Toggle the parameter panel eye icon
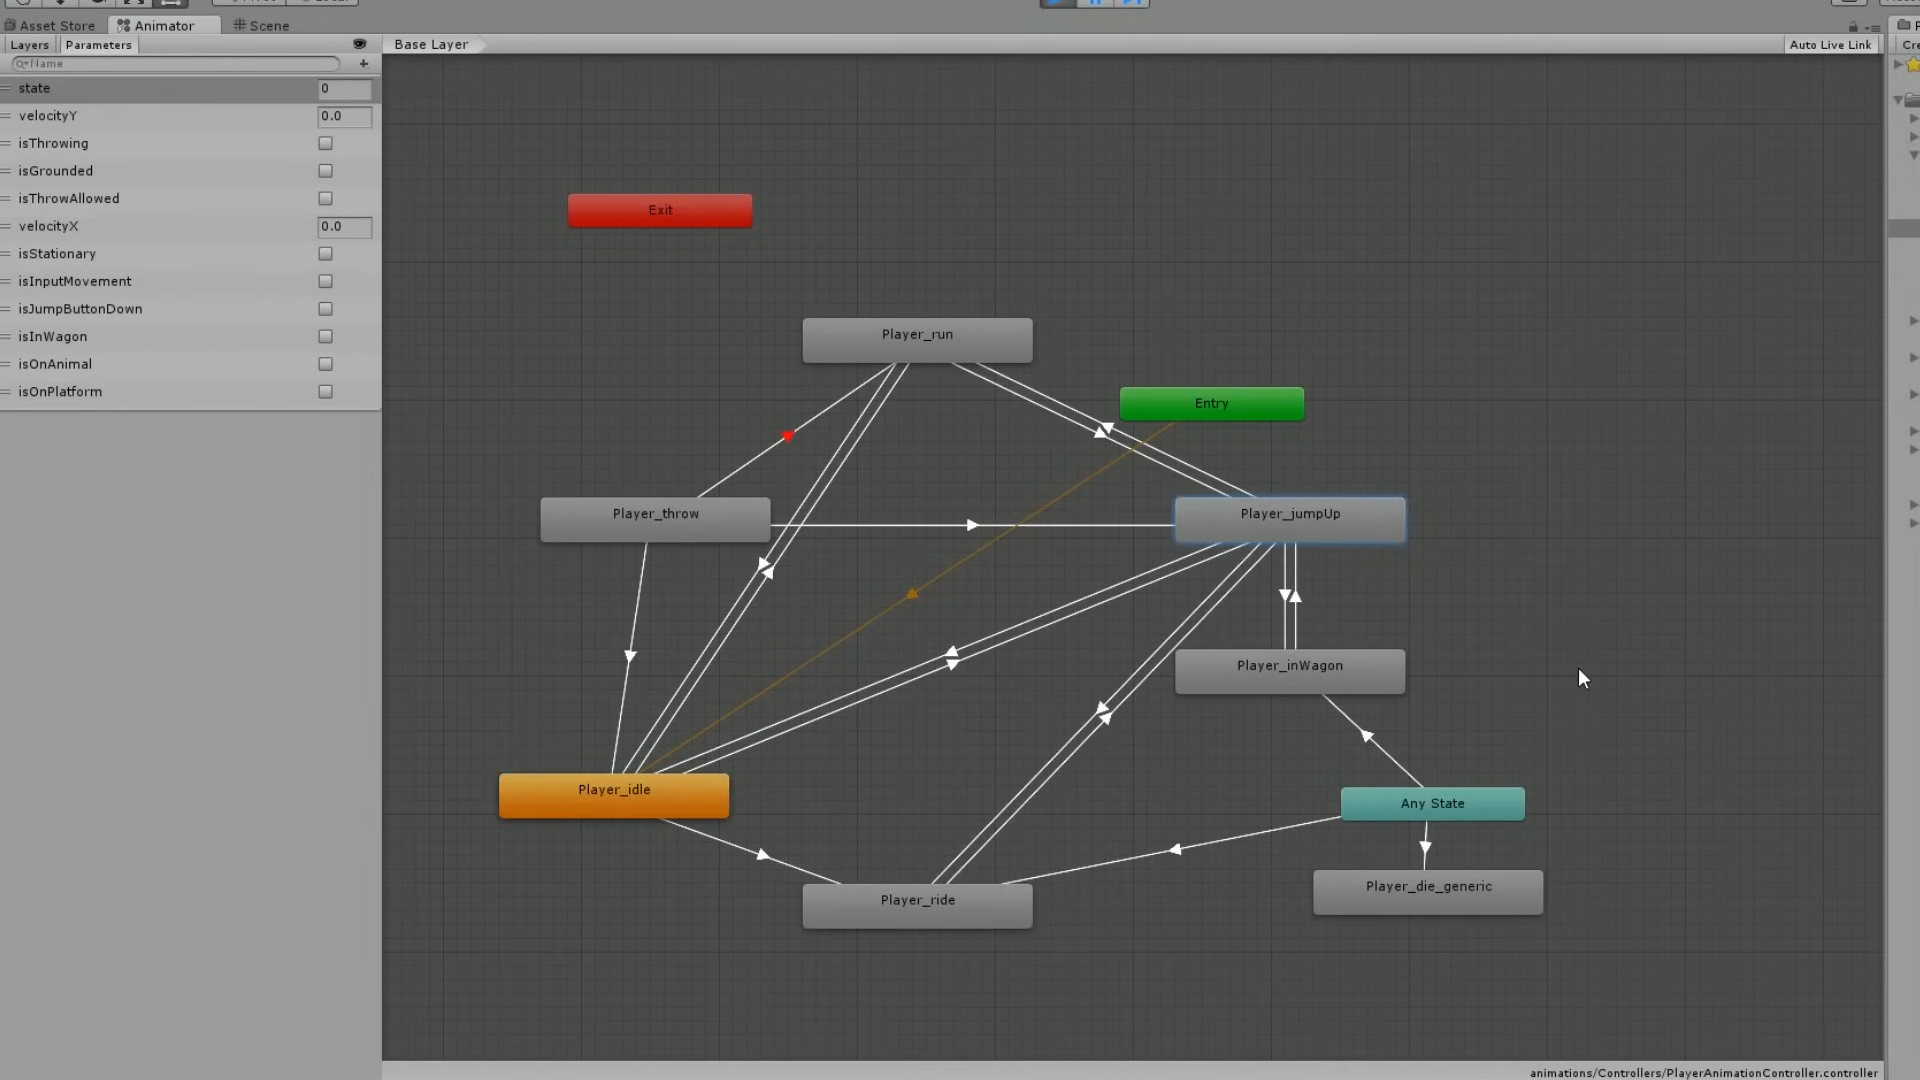 359,44
